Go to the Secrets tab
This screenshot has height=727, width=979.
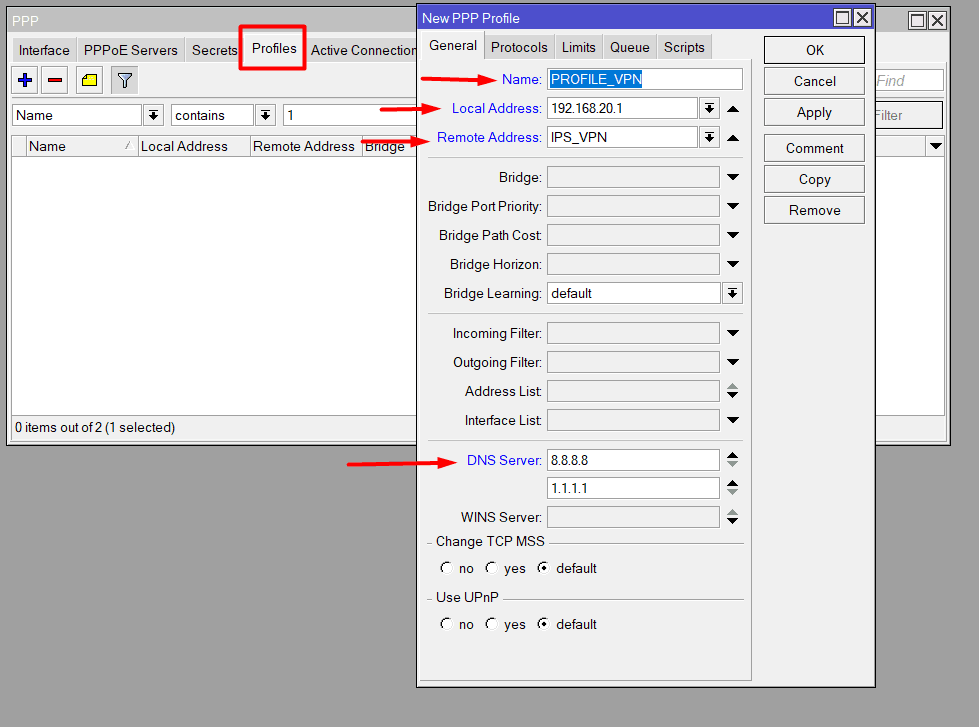coord(214,49)
